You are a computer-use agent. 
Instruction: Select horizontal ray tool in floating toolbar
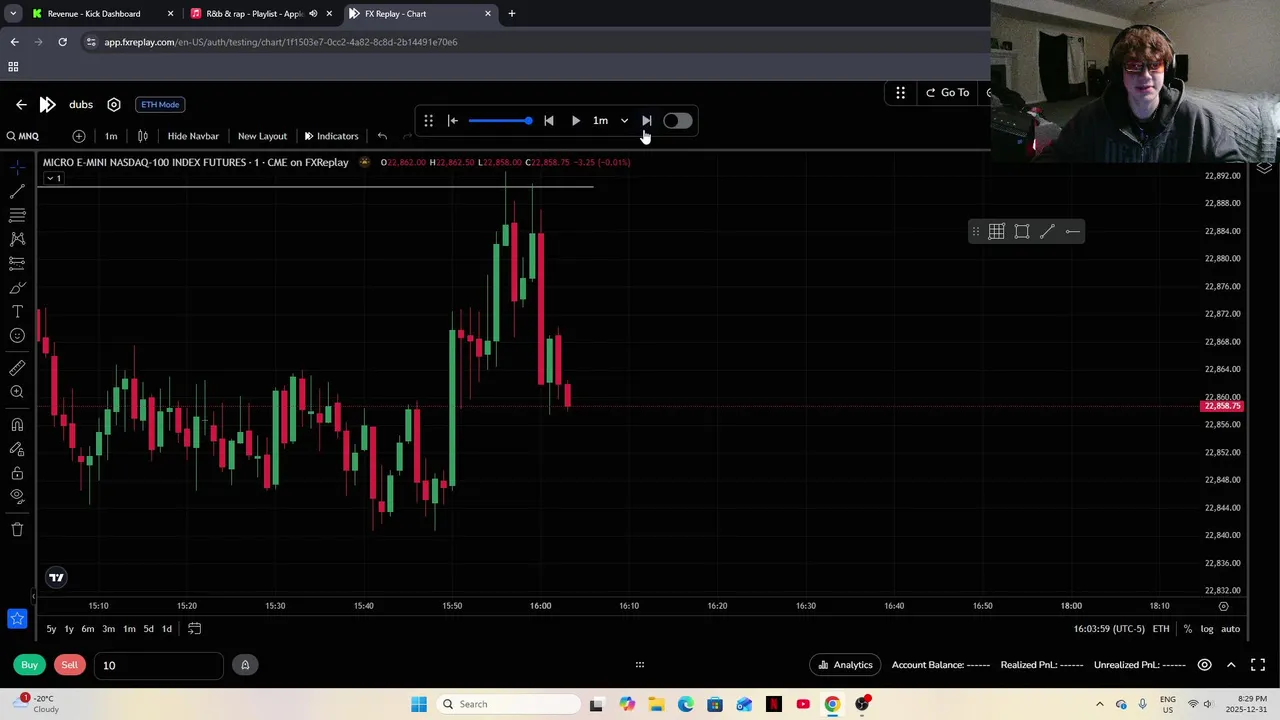pyautogui.click(x=1072, y=232)
